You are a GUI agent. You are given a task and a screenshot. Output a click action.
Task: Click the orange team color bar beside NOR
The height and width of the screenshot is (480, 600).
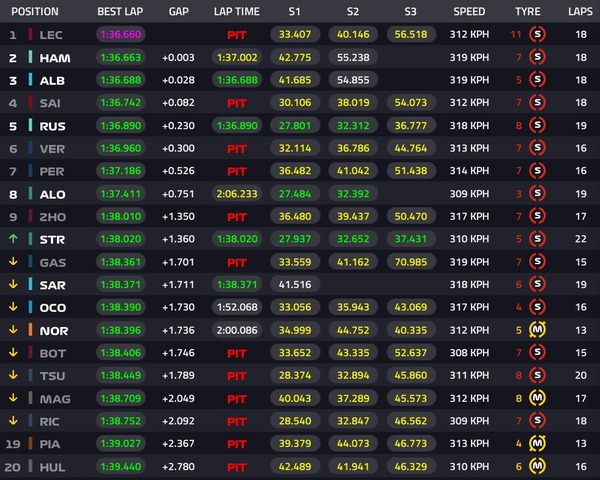coord(30,330)
